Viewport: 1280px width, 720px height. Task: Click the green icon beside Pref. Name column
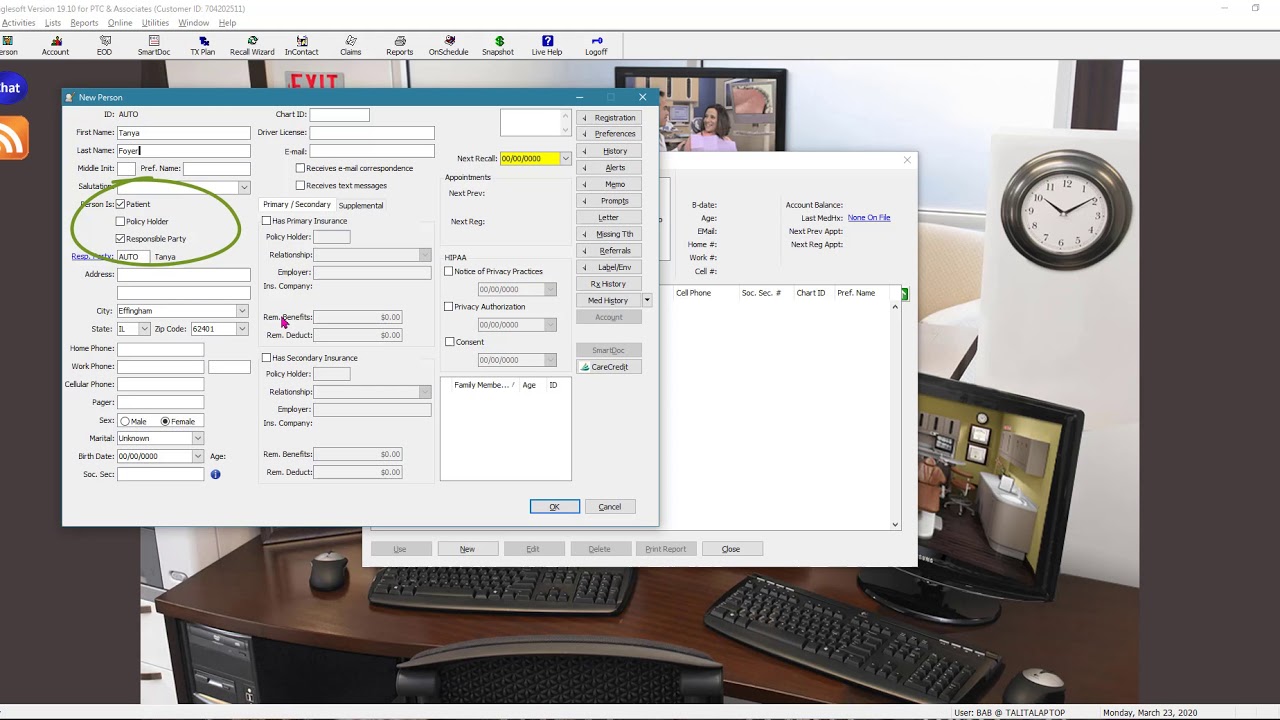click(x=905, y=293)
